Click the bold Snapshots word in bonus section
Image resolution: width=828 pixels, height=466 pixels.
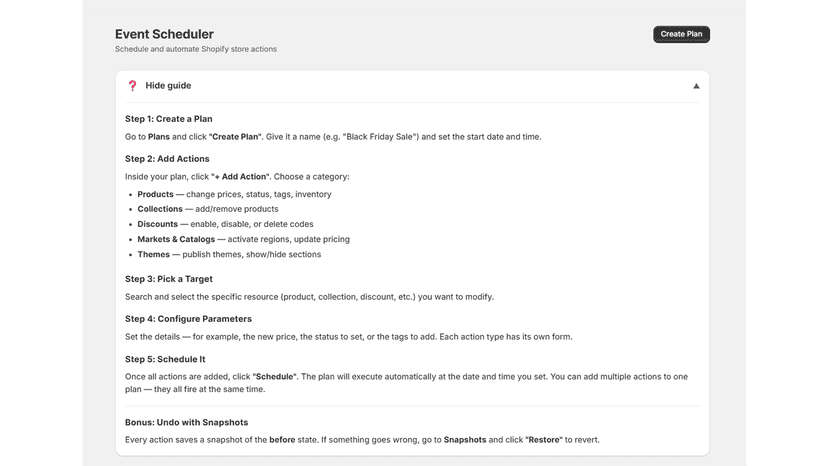tap(465, 440)
